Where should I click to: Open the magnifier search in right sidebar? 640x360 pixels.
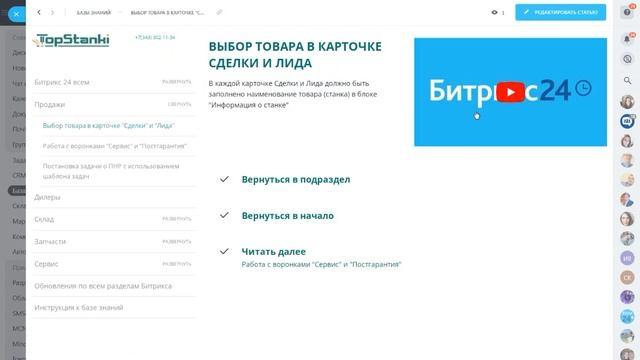627,80
